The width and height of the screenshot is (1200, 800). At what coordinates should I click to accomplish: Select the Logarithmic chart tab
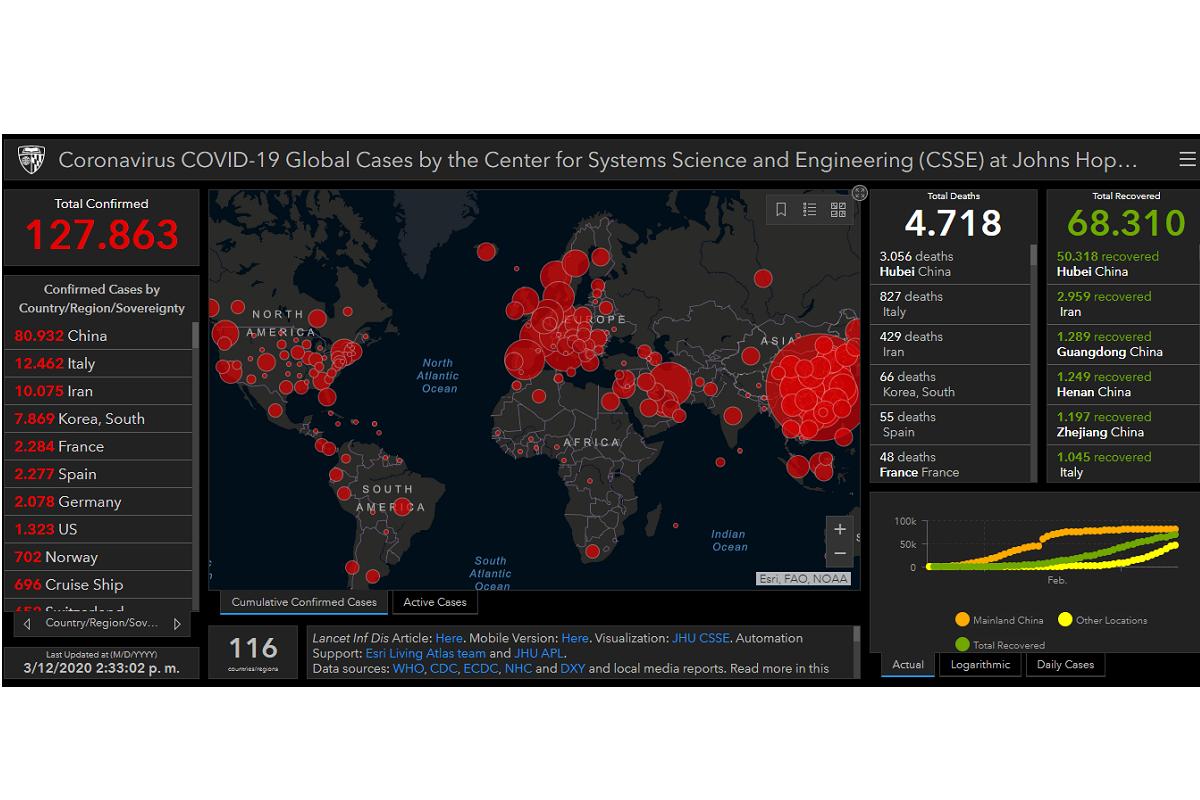(x=980, y=664)
